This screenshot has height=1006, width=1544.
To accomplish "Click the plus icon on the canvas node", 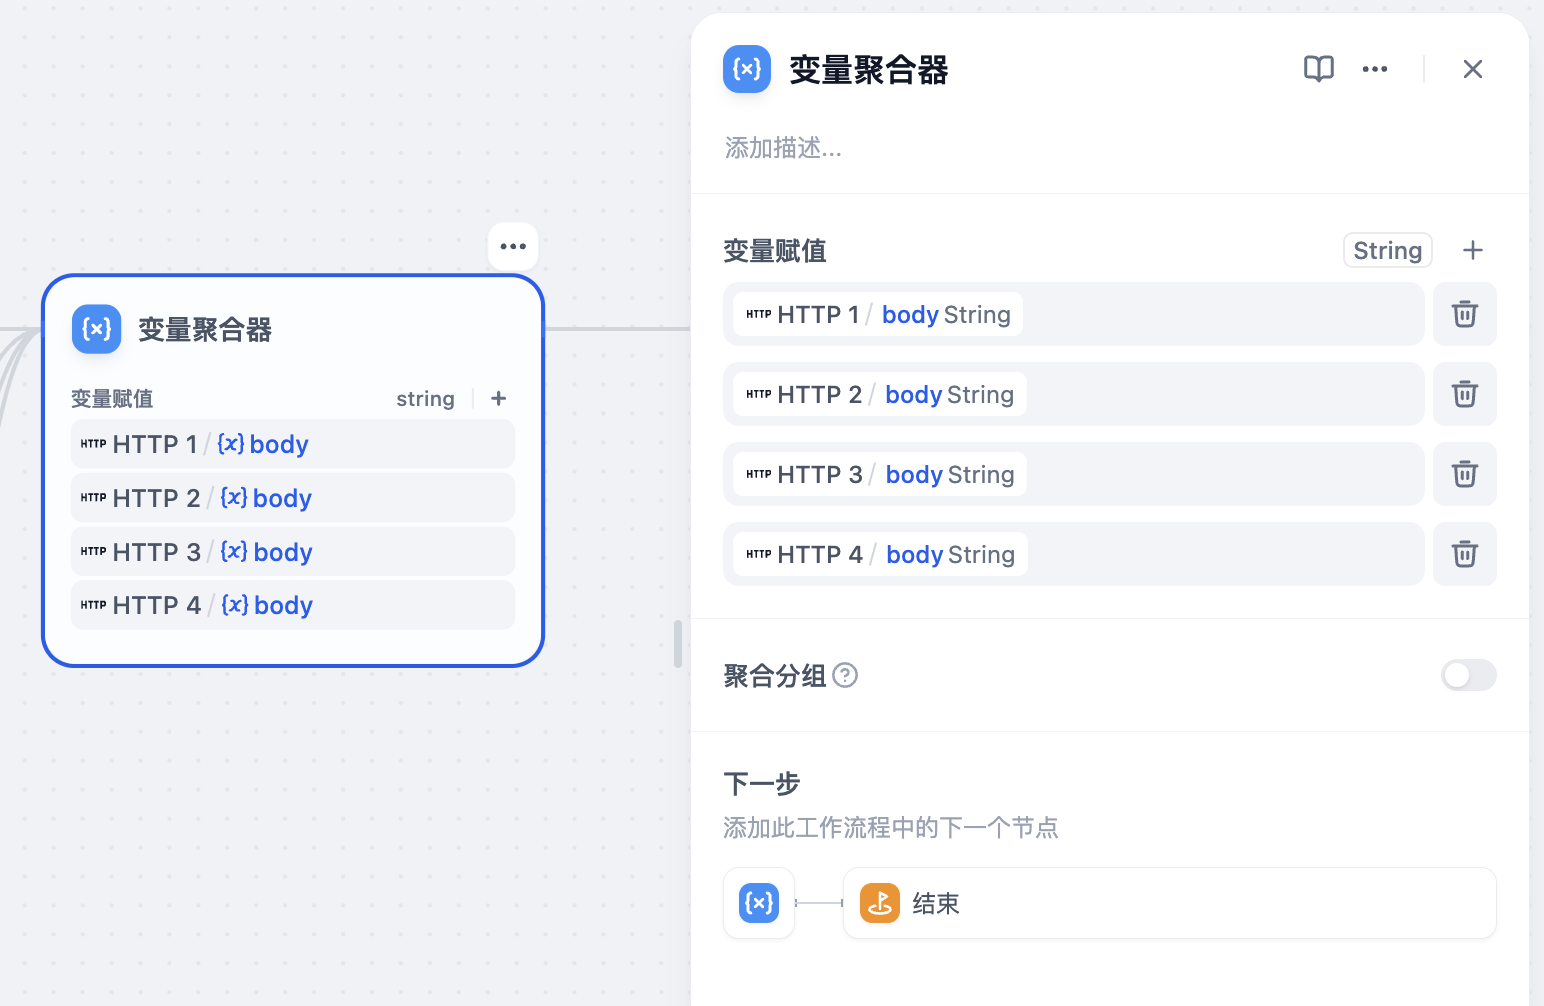I will coord(497,398).
